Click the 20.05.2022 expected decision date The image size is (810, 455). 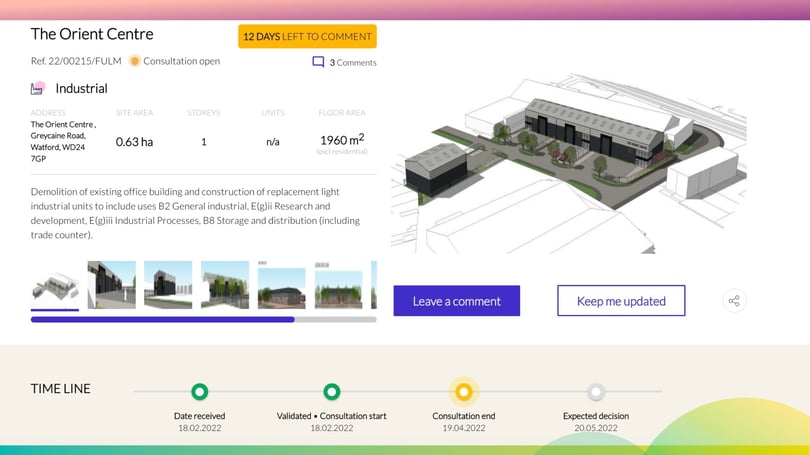pyautogui.click(x=596, y=428)
